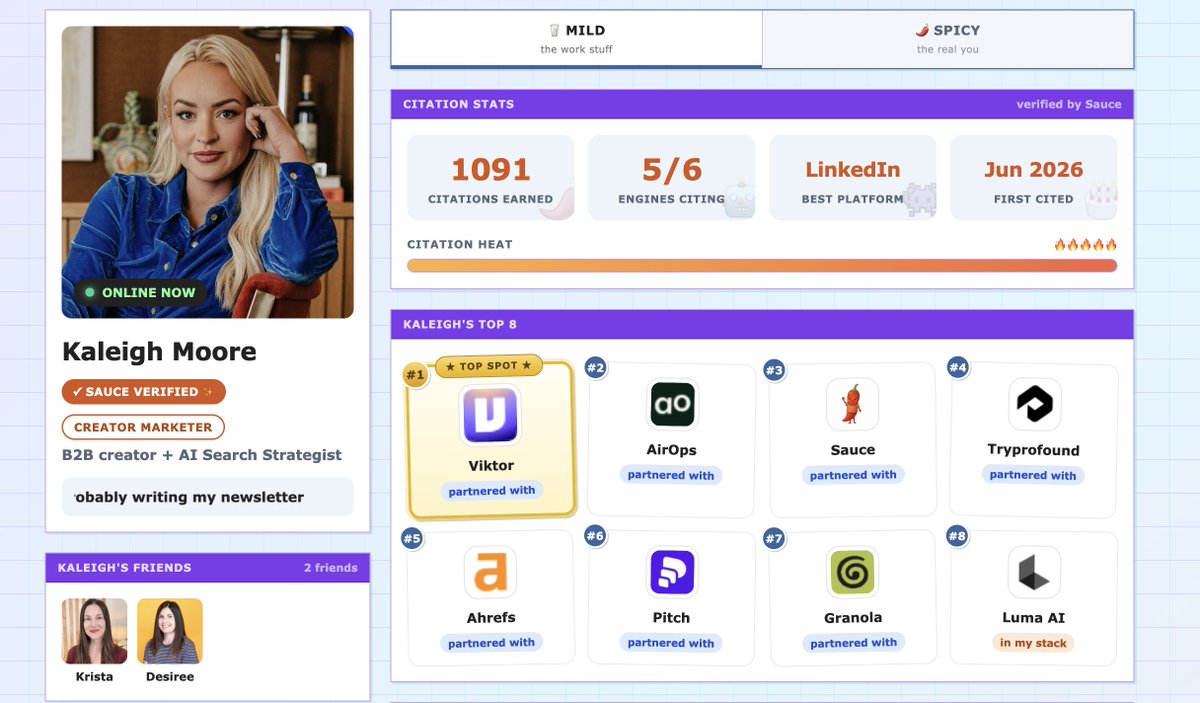Click AirOps partnered with tag
This screenshot has width=1200, height=703.
(x=671, y=475)
